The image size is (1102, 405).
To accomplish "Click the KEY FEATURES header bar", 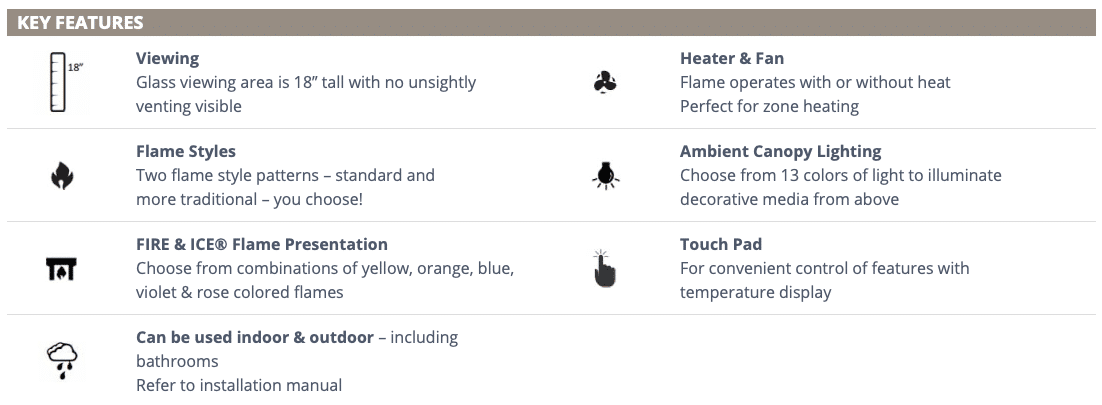I will (x=551, y=22).
